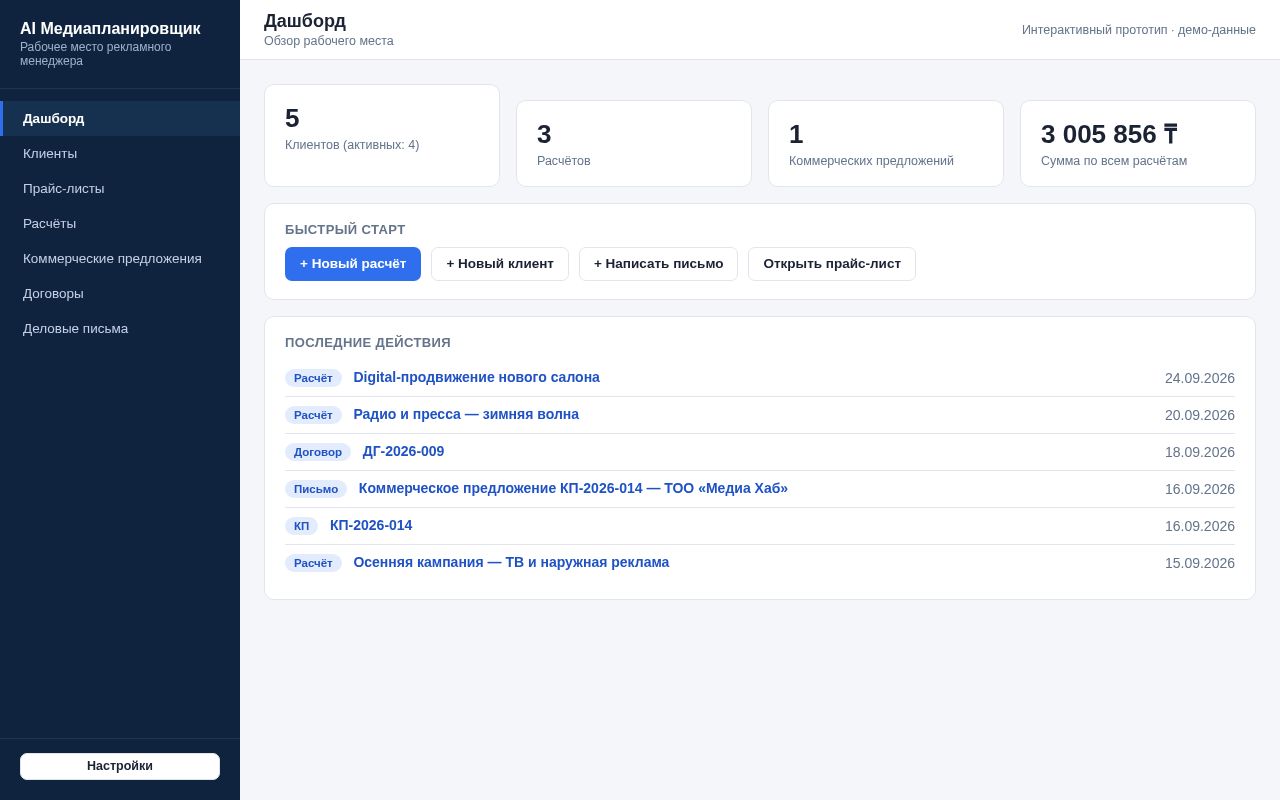1280x800 pixels.
Task: Click the date 24.09.2026
Action: click(1200, 378)
